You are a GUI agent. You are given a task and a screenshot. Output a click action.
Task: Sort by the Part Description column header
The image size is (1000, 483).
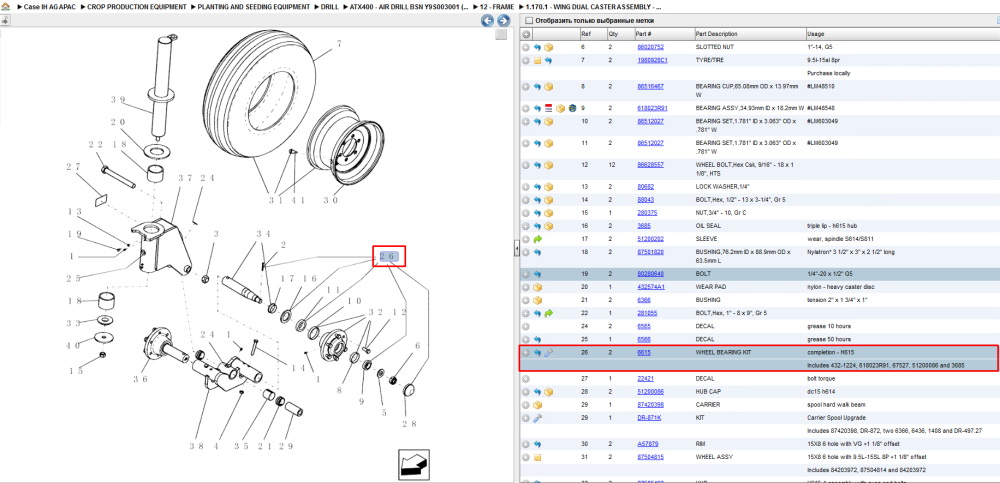tap(749, 34)
